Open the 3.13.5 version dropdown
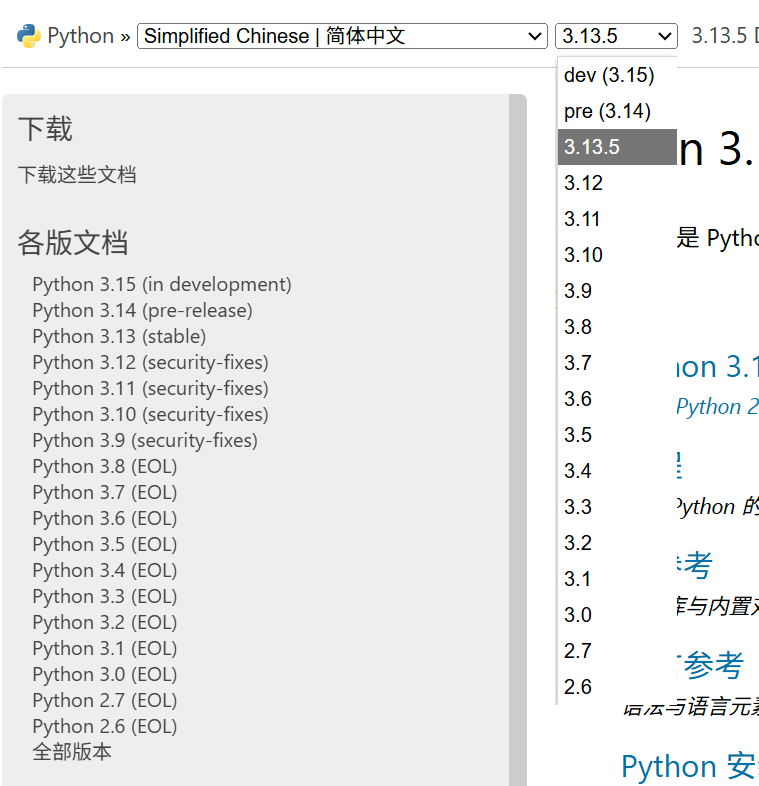Screen dimensions: 759x786 (616, 36)
